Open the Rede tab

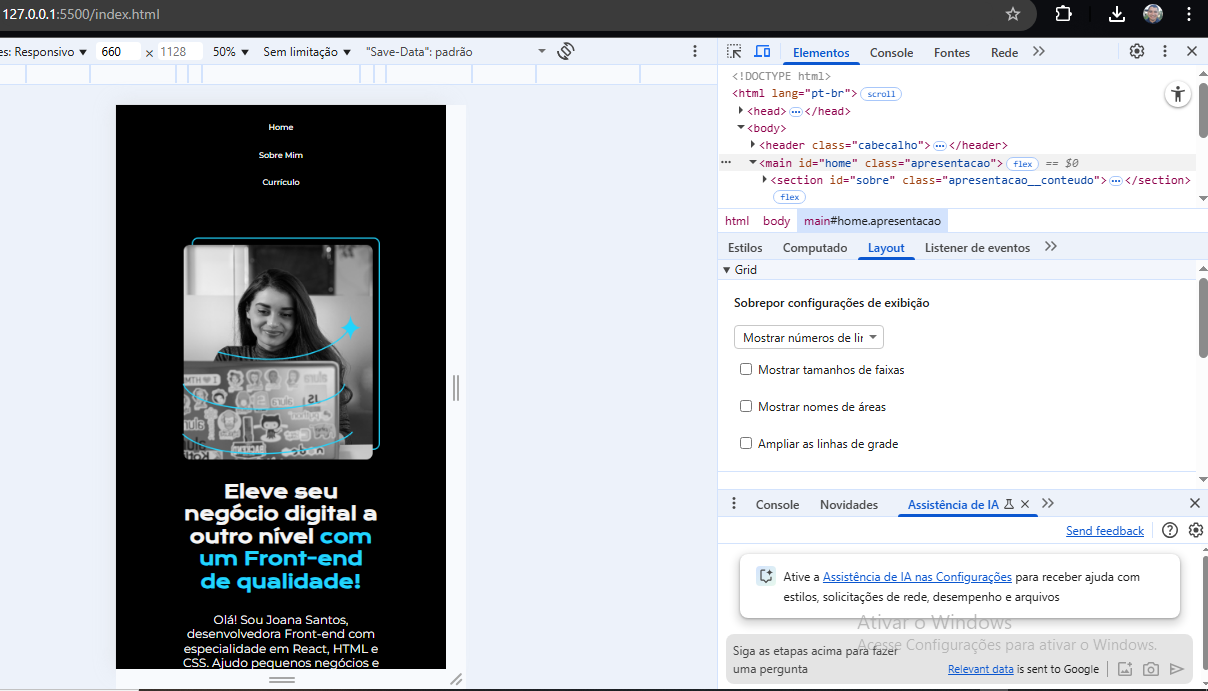[1004, 53]
